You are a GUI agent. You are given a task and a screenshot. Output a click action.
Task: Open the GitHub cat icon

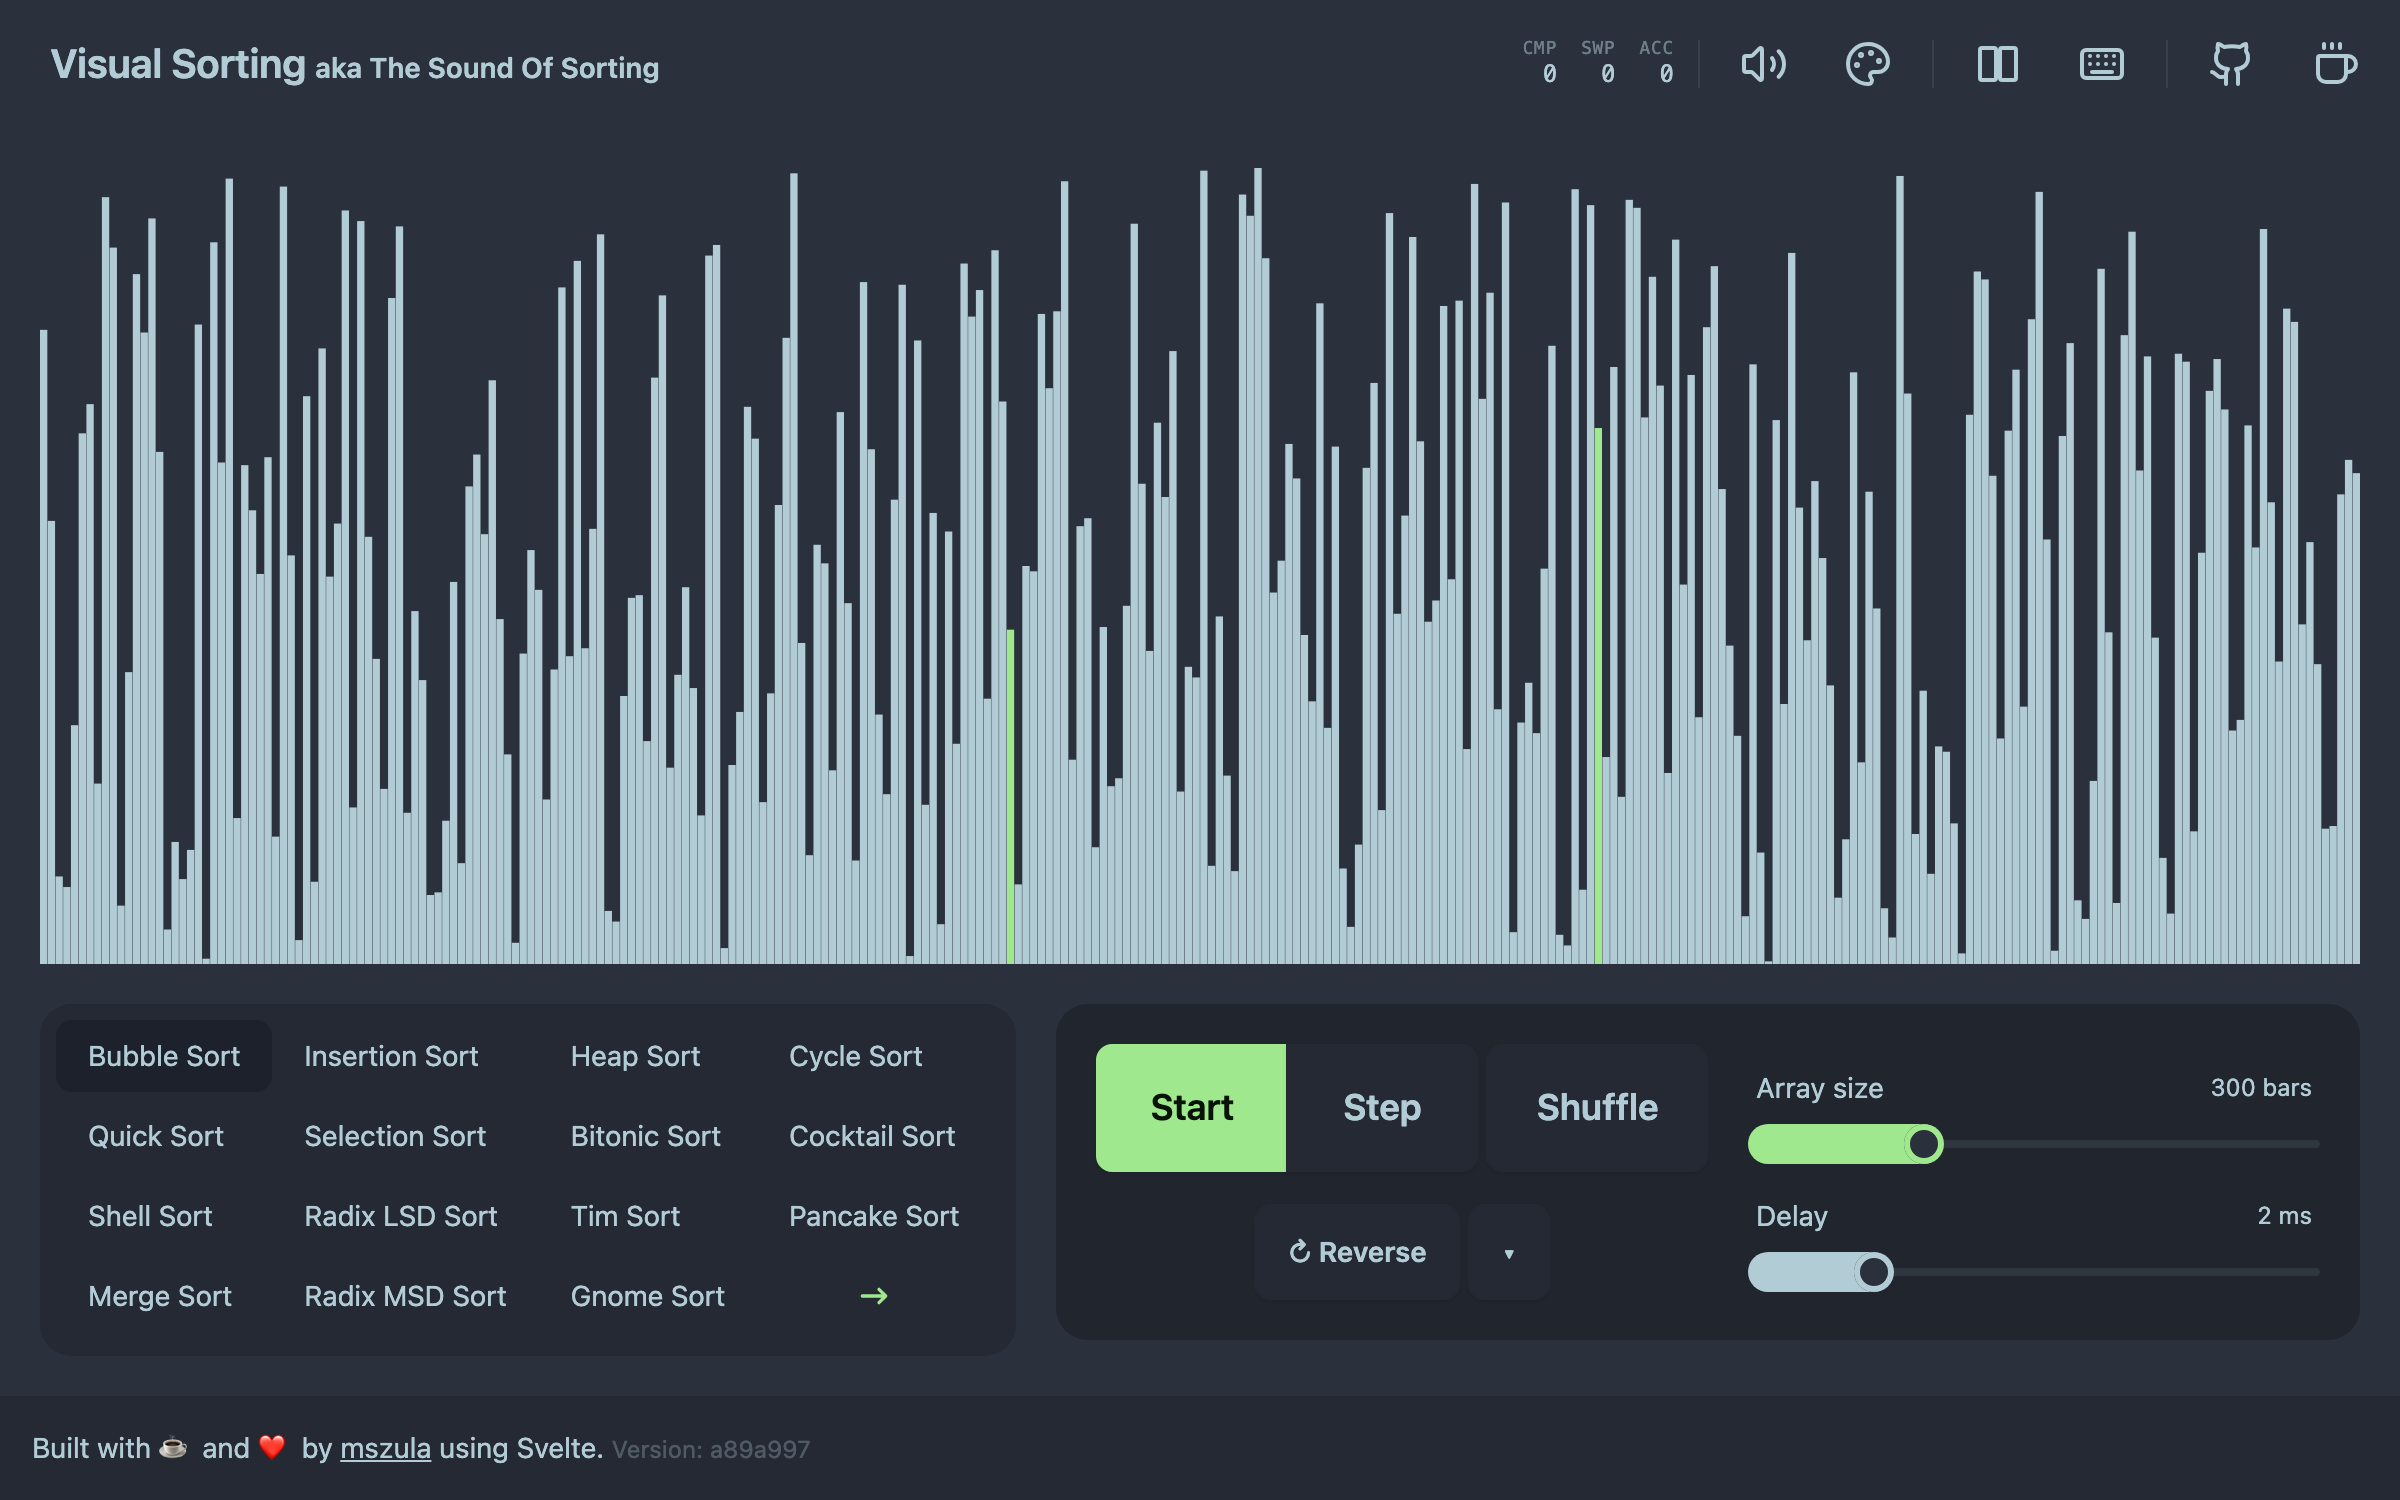[2230, 65]
